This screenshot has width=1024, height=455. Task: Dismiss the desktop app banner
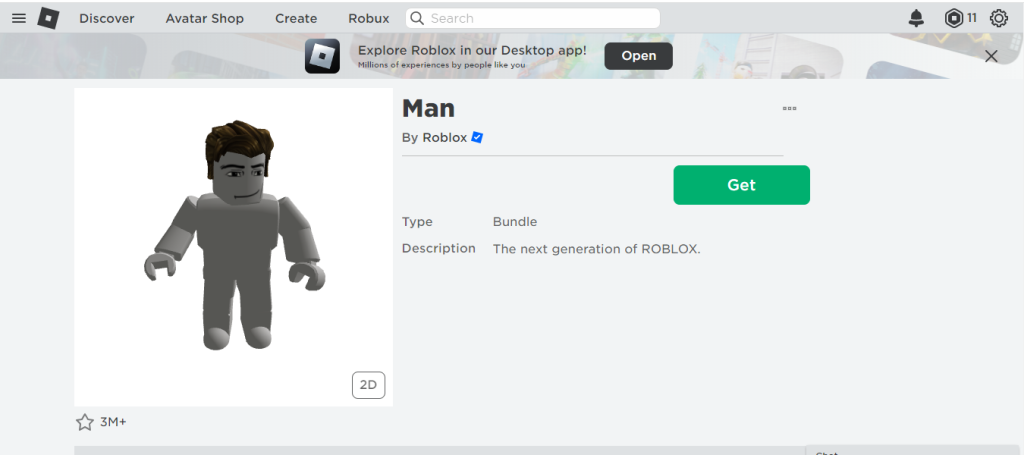pyautogui.click(x=991, y=56)
